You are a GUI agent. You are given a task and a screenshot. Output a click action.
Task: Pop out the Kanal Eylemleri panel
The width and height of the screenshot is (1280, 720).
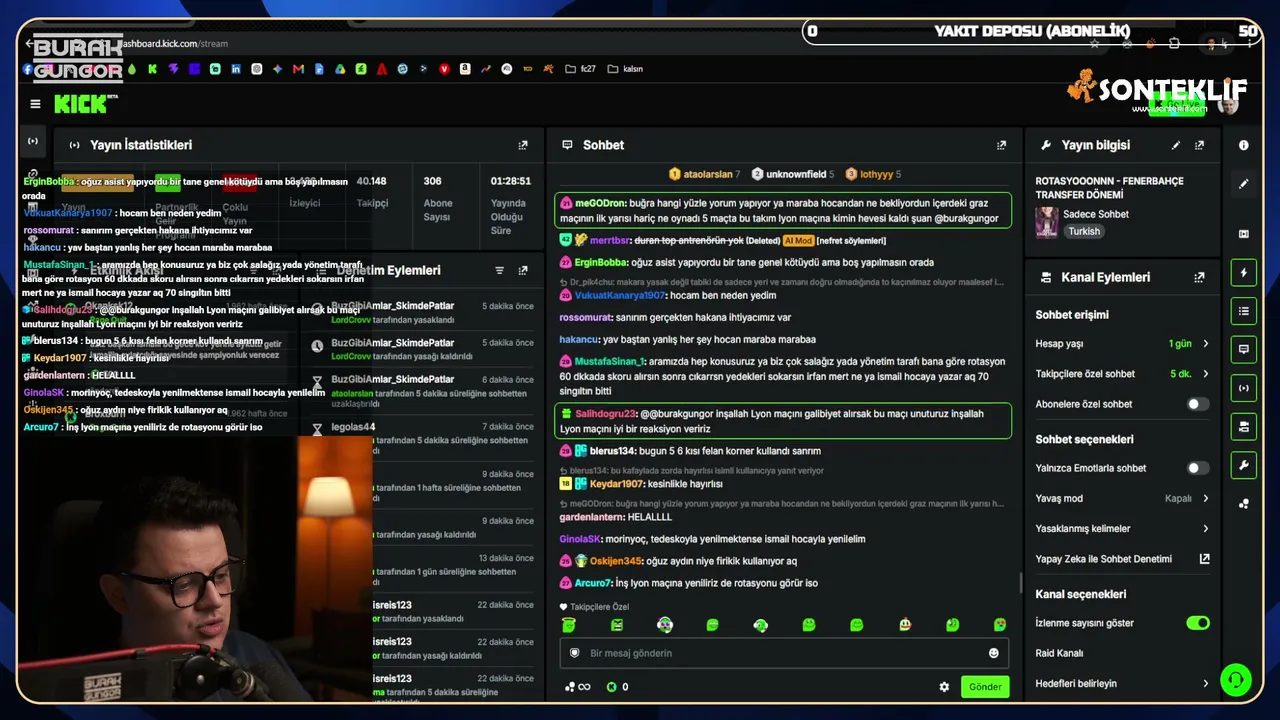coord(1199,277)
